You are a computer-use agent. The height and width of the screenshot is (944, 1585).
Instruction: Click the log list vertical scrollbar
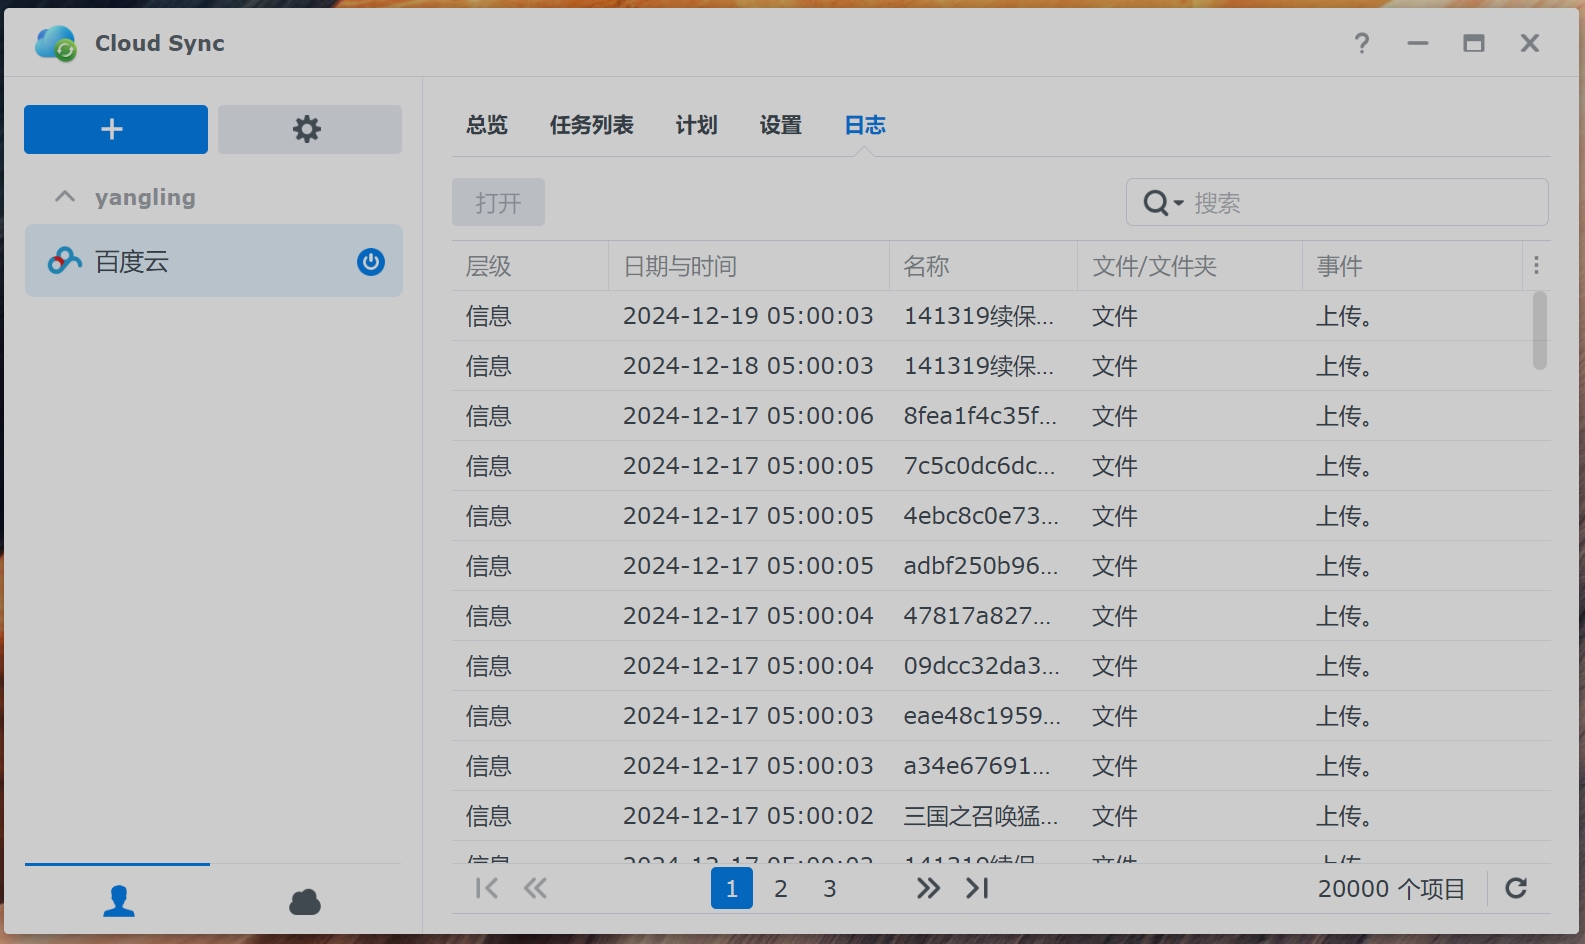tap(1540, 330)
